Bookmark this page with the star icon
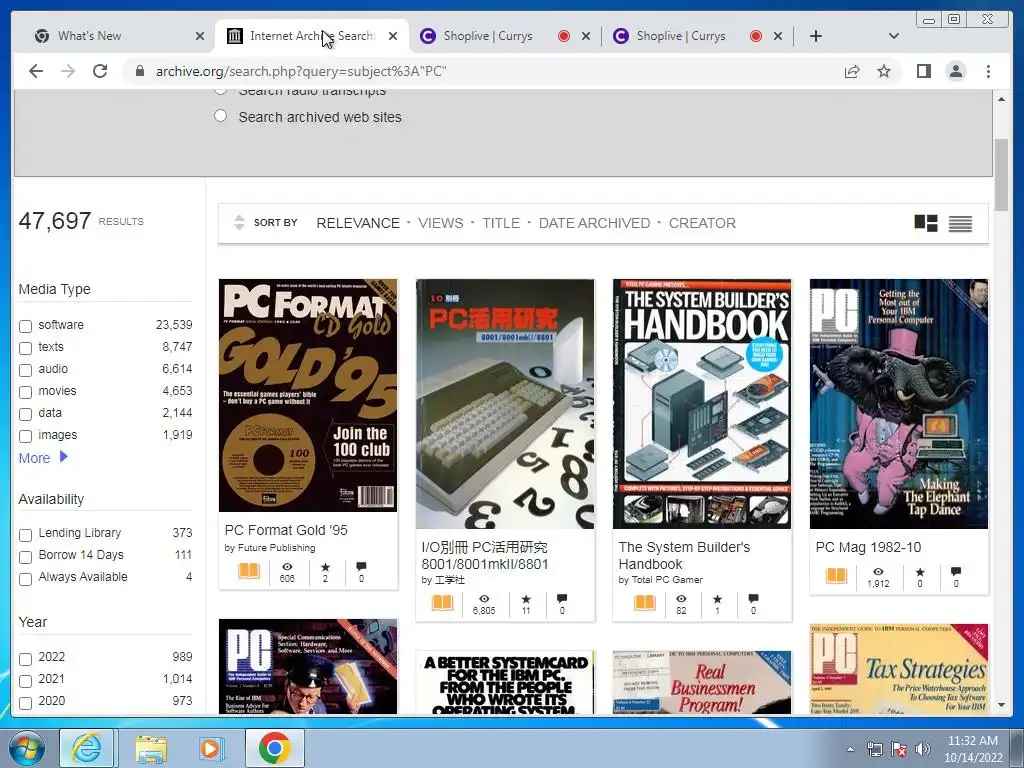Viewport: 1024px width, 768px height. (x=884, y=71)
